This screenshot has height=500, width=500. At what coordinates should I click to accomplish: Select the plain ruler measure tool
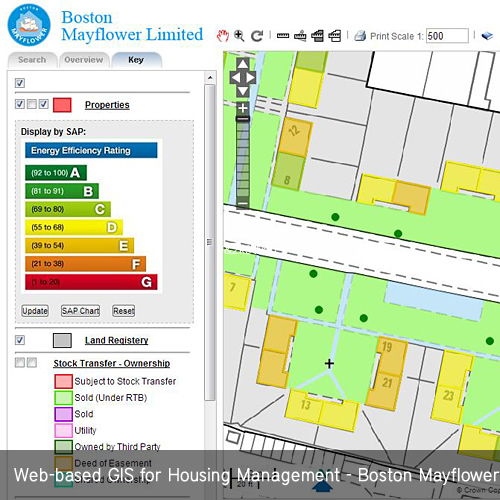(x=283, y=36)
